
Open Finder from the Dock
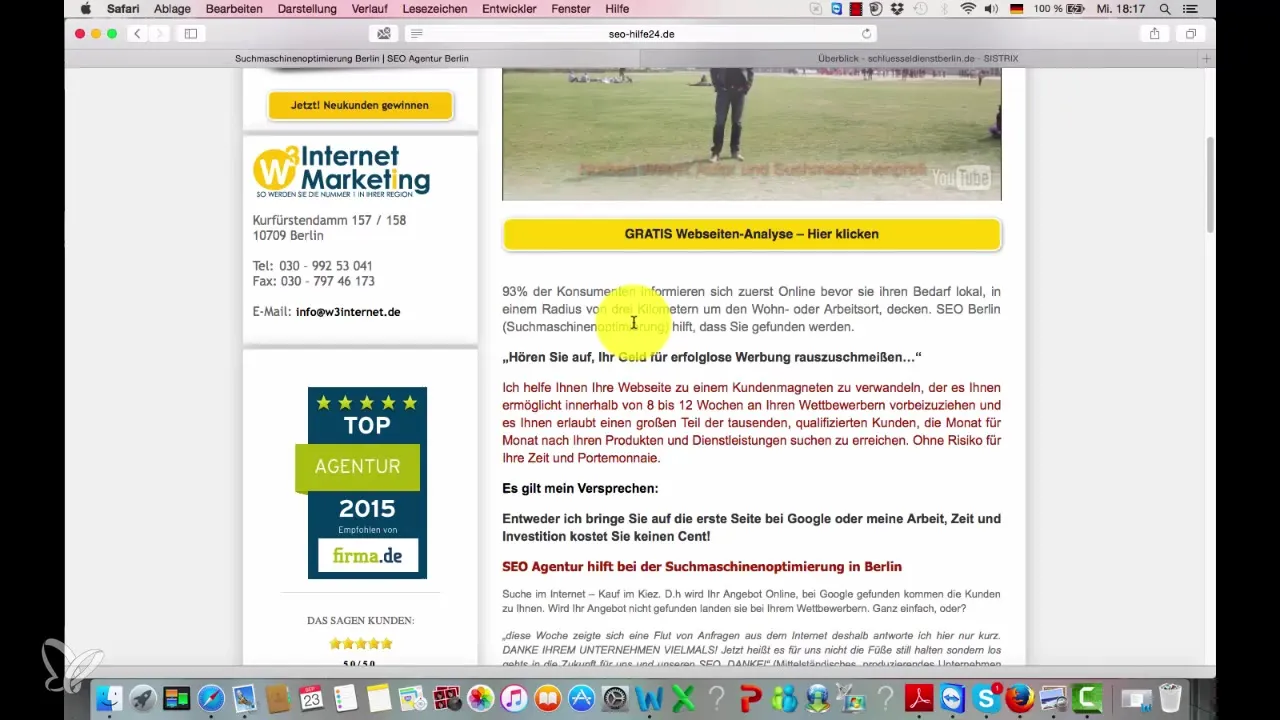pos(110,698)
